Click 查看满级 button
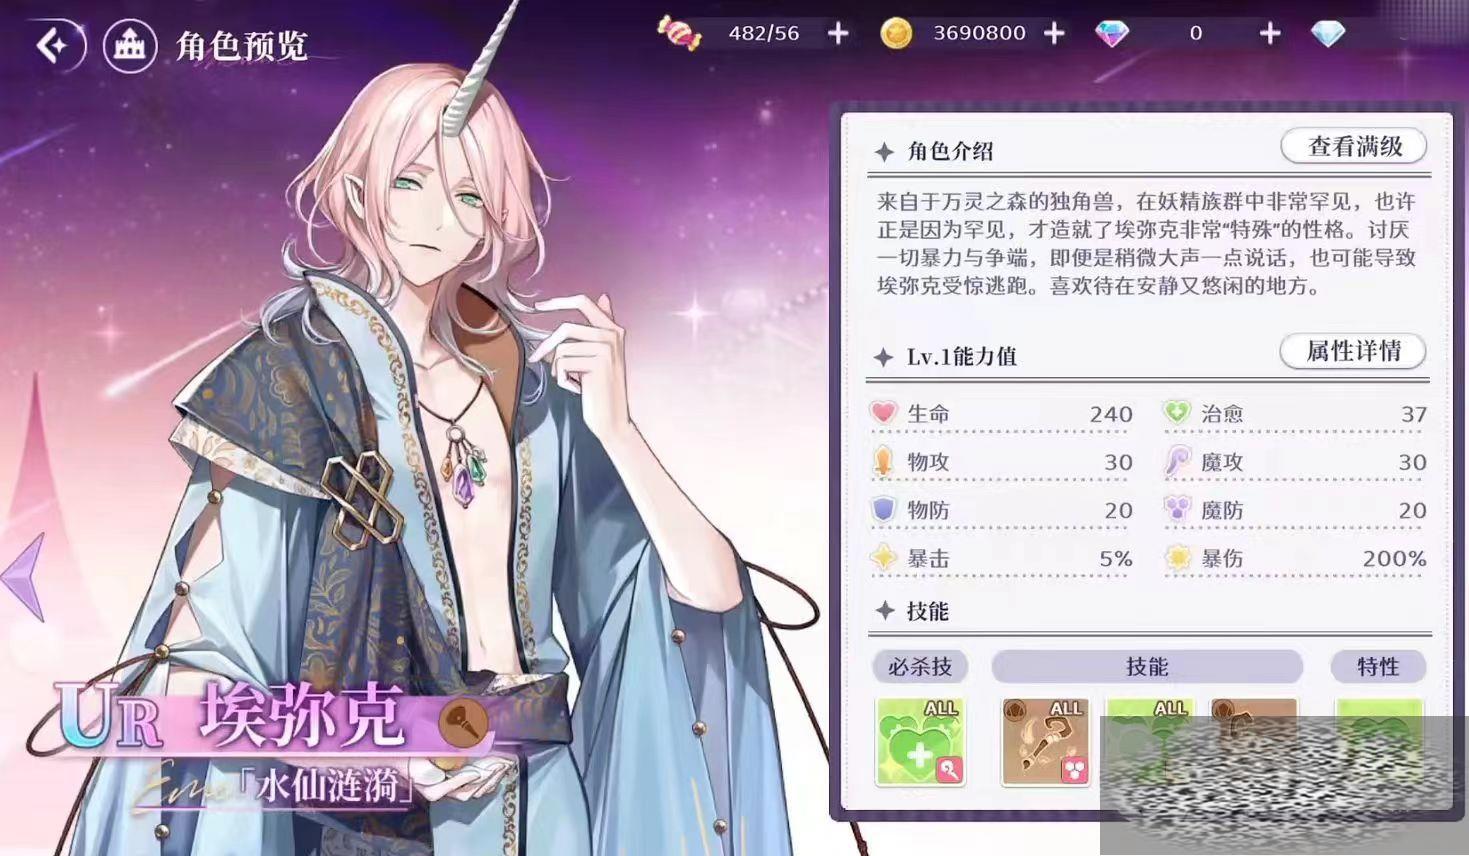The width and height of the screenshot is (1469, 856). coord(1354,147)
